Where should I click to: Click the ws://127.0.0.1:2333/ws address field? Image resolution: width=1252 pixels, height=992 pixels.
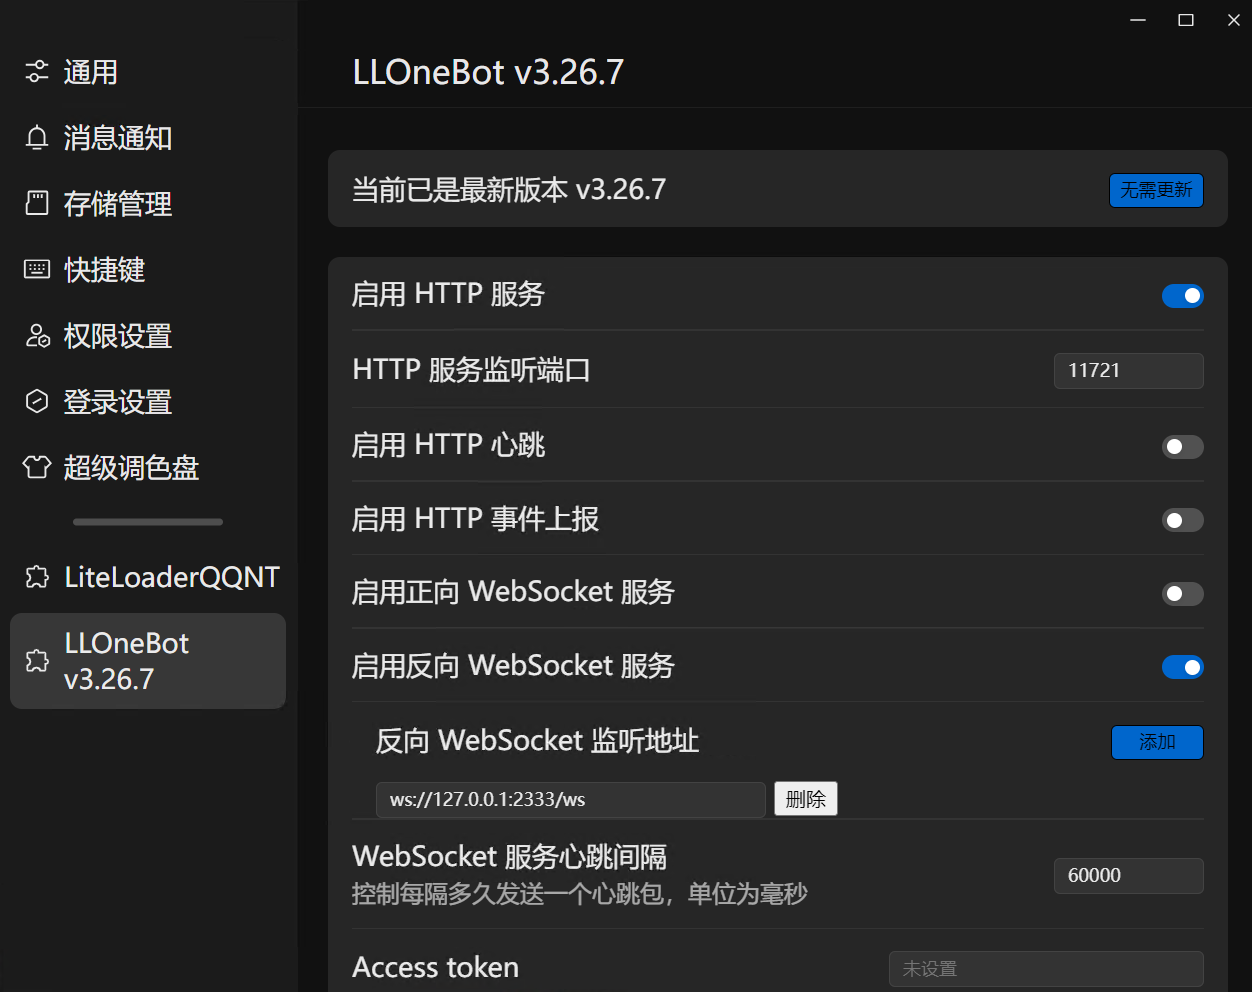tap(571, 800)
